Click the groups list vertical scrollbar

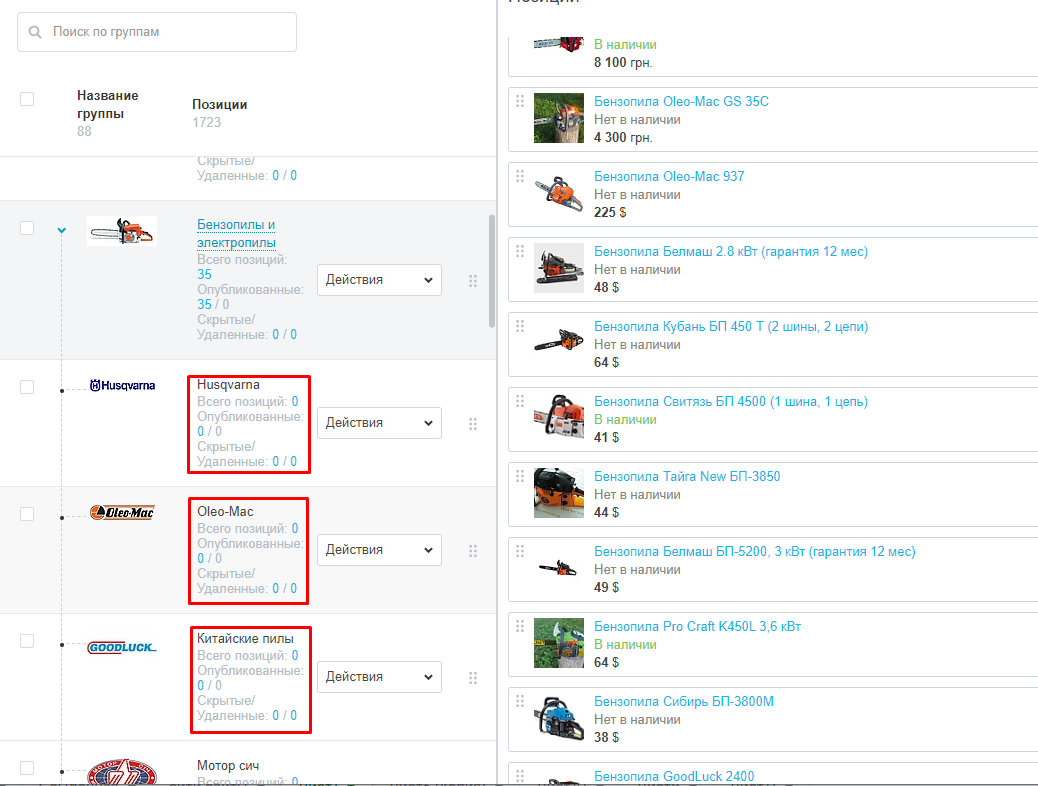coord(492,271)
